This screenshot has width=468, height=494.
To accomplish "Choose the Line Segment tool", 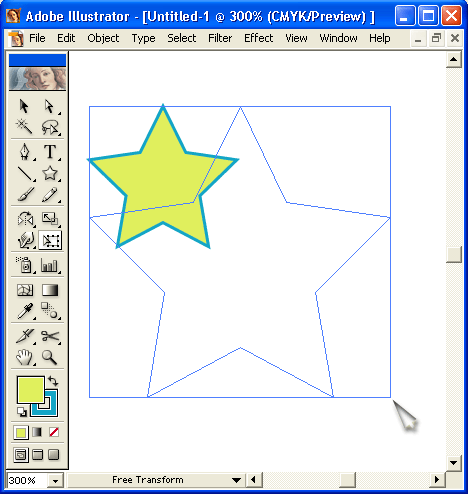I will [x=25, y=173].
